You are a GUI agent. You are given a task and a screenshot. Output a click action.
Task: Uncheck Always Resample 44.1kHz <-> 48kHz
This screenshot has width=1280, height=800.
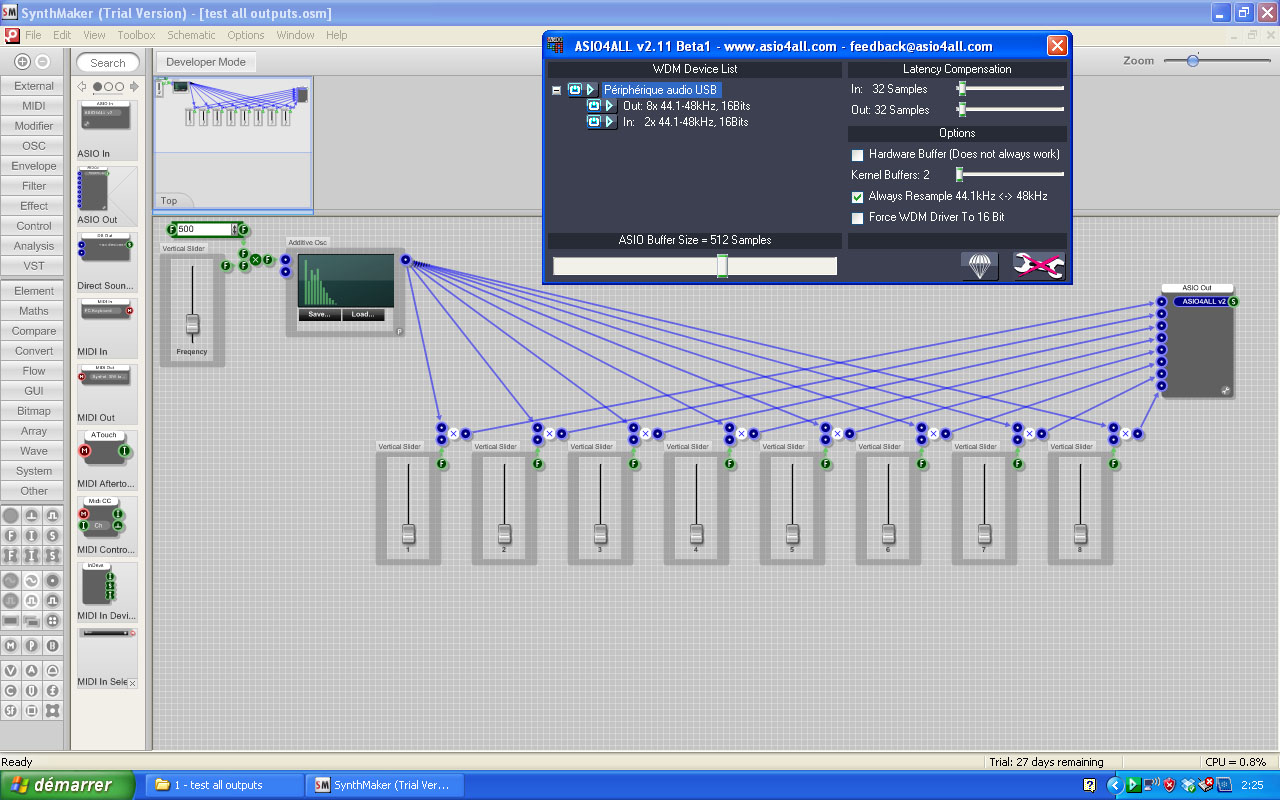point(857,197)
